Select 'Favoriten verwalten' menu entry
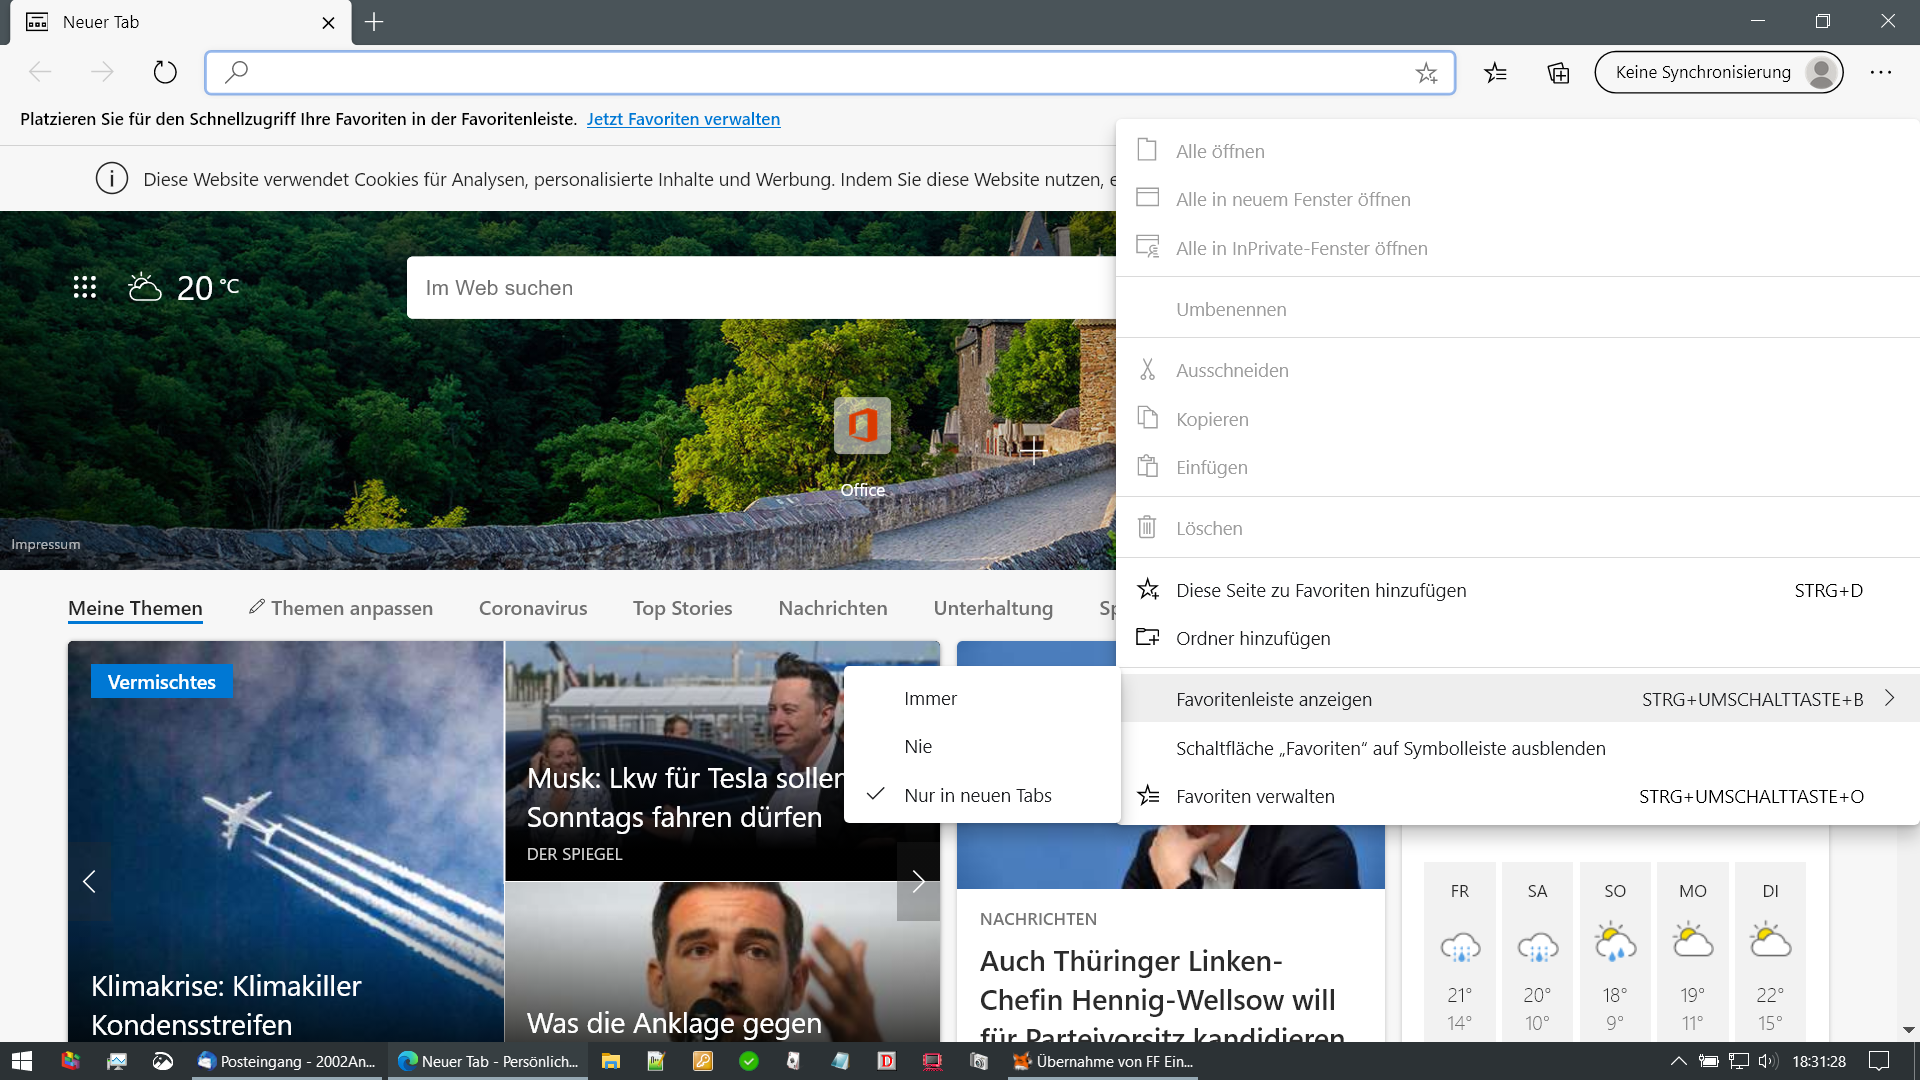 pos(1254,797)
